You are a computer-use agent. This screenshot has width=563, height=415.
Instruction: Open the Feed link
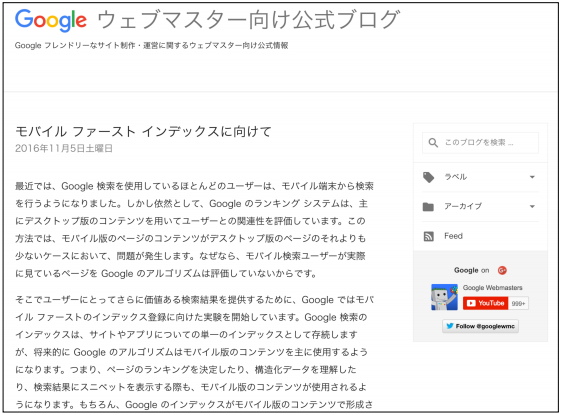coord(453,236)
